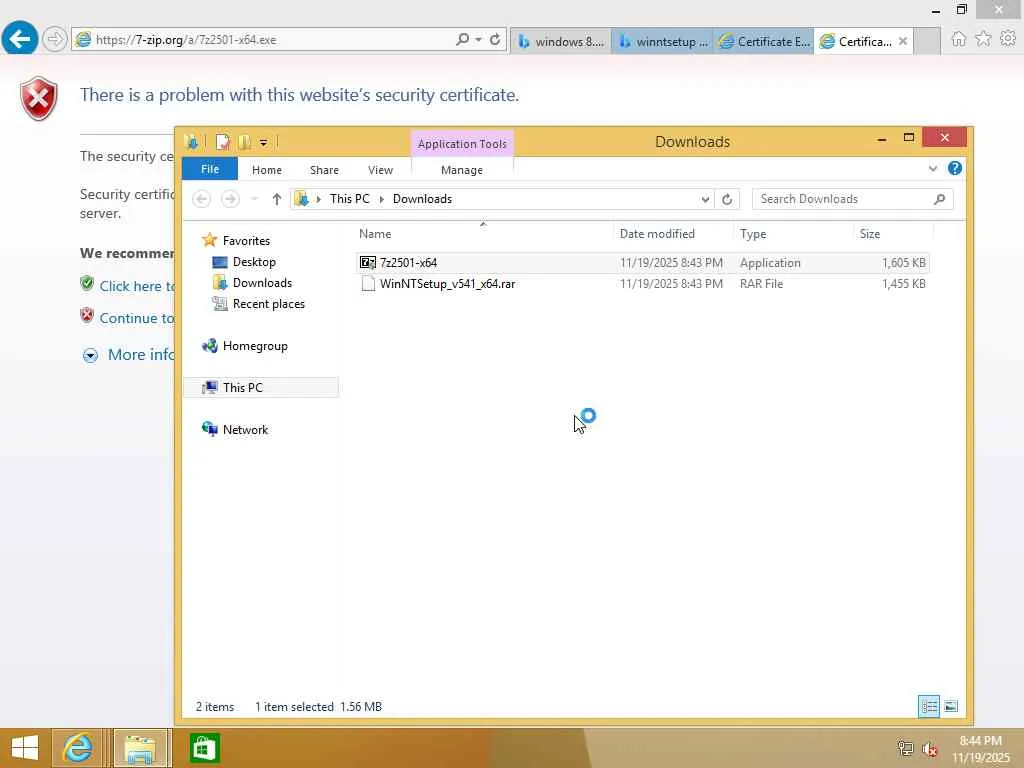Click the red shield certificate error icon
This screenshot has width=1024, height=768.
pyautogui.click(x=39, y=99)
